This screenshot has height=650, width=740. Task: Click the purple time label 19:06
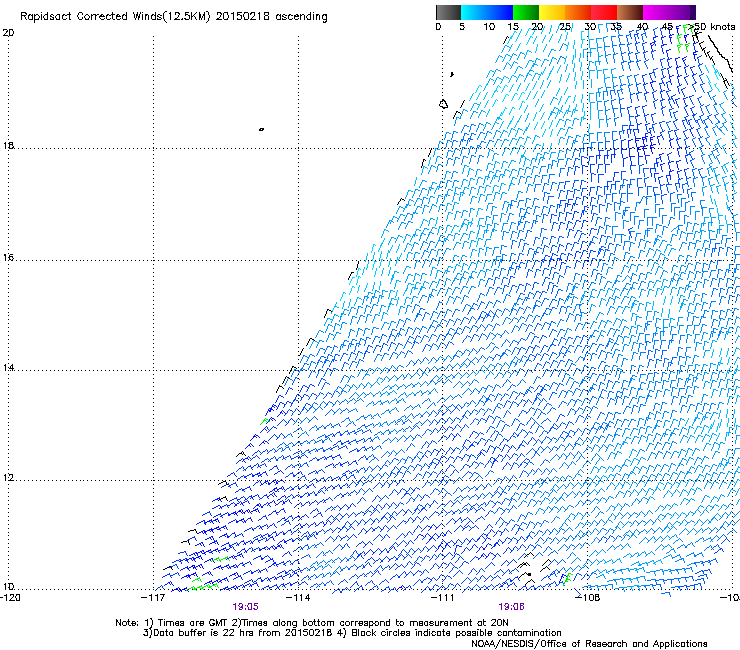512,607
